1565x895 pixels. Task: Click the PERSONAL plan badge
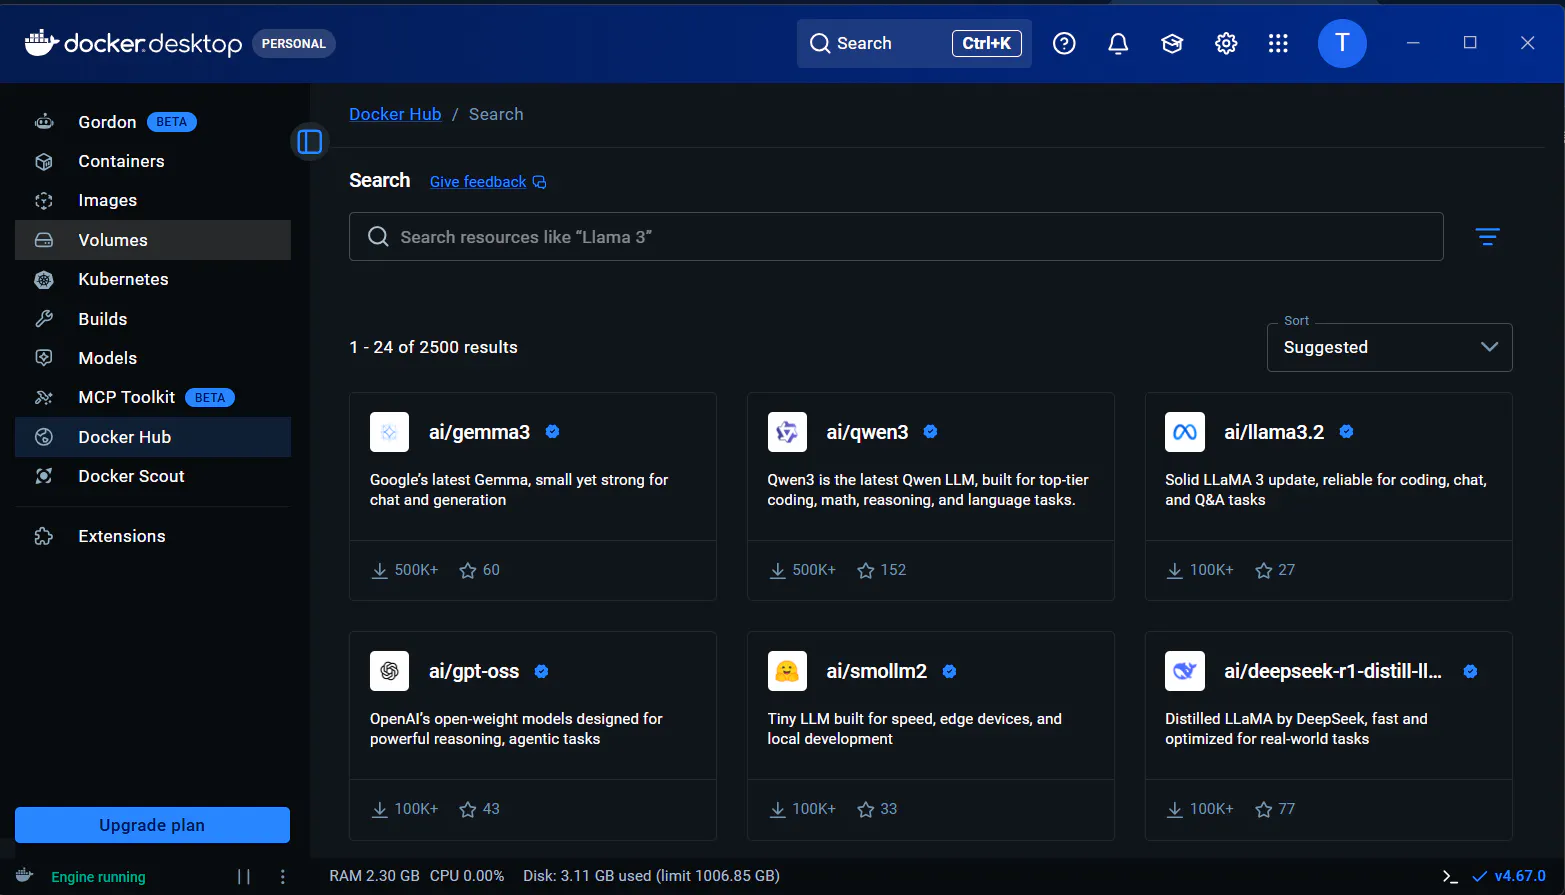[x=294, y=44]
